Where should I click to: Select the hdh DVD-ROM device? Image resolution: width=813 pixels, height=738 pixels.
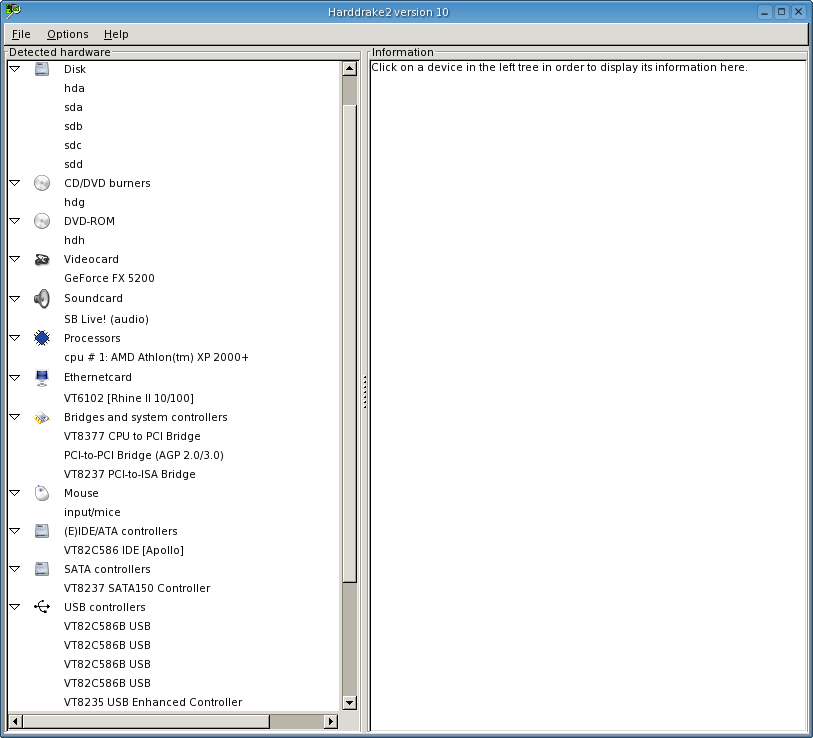(74, 240)
